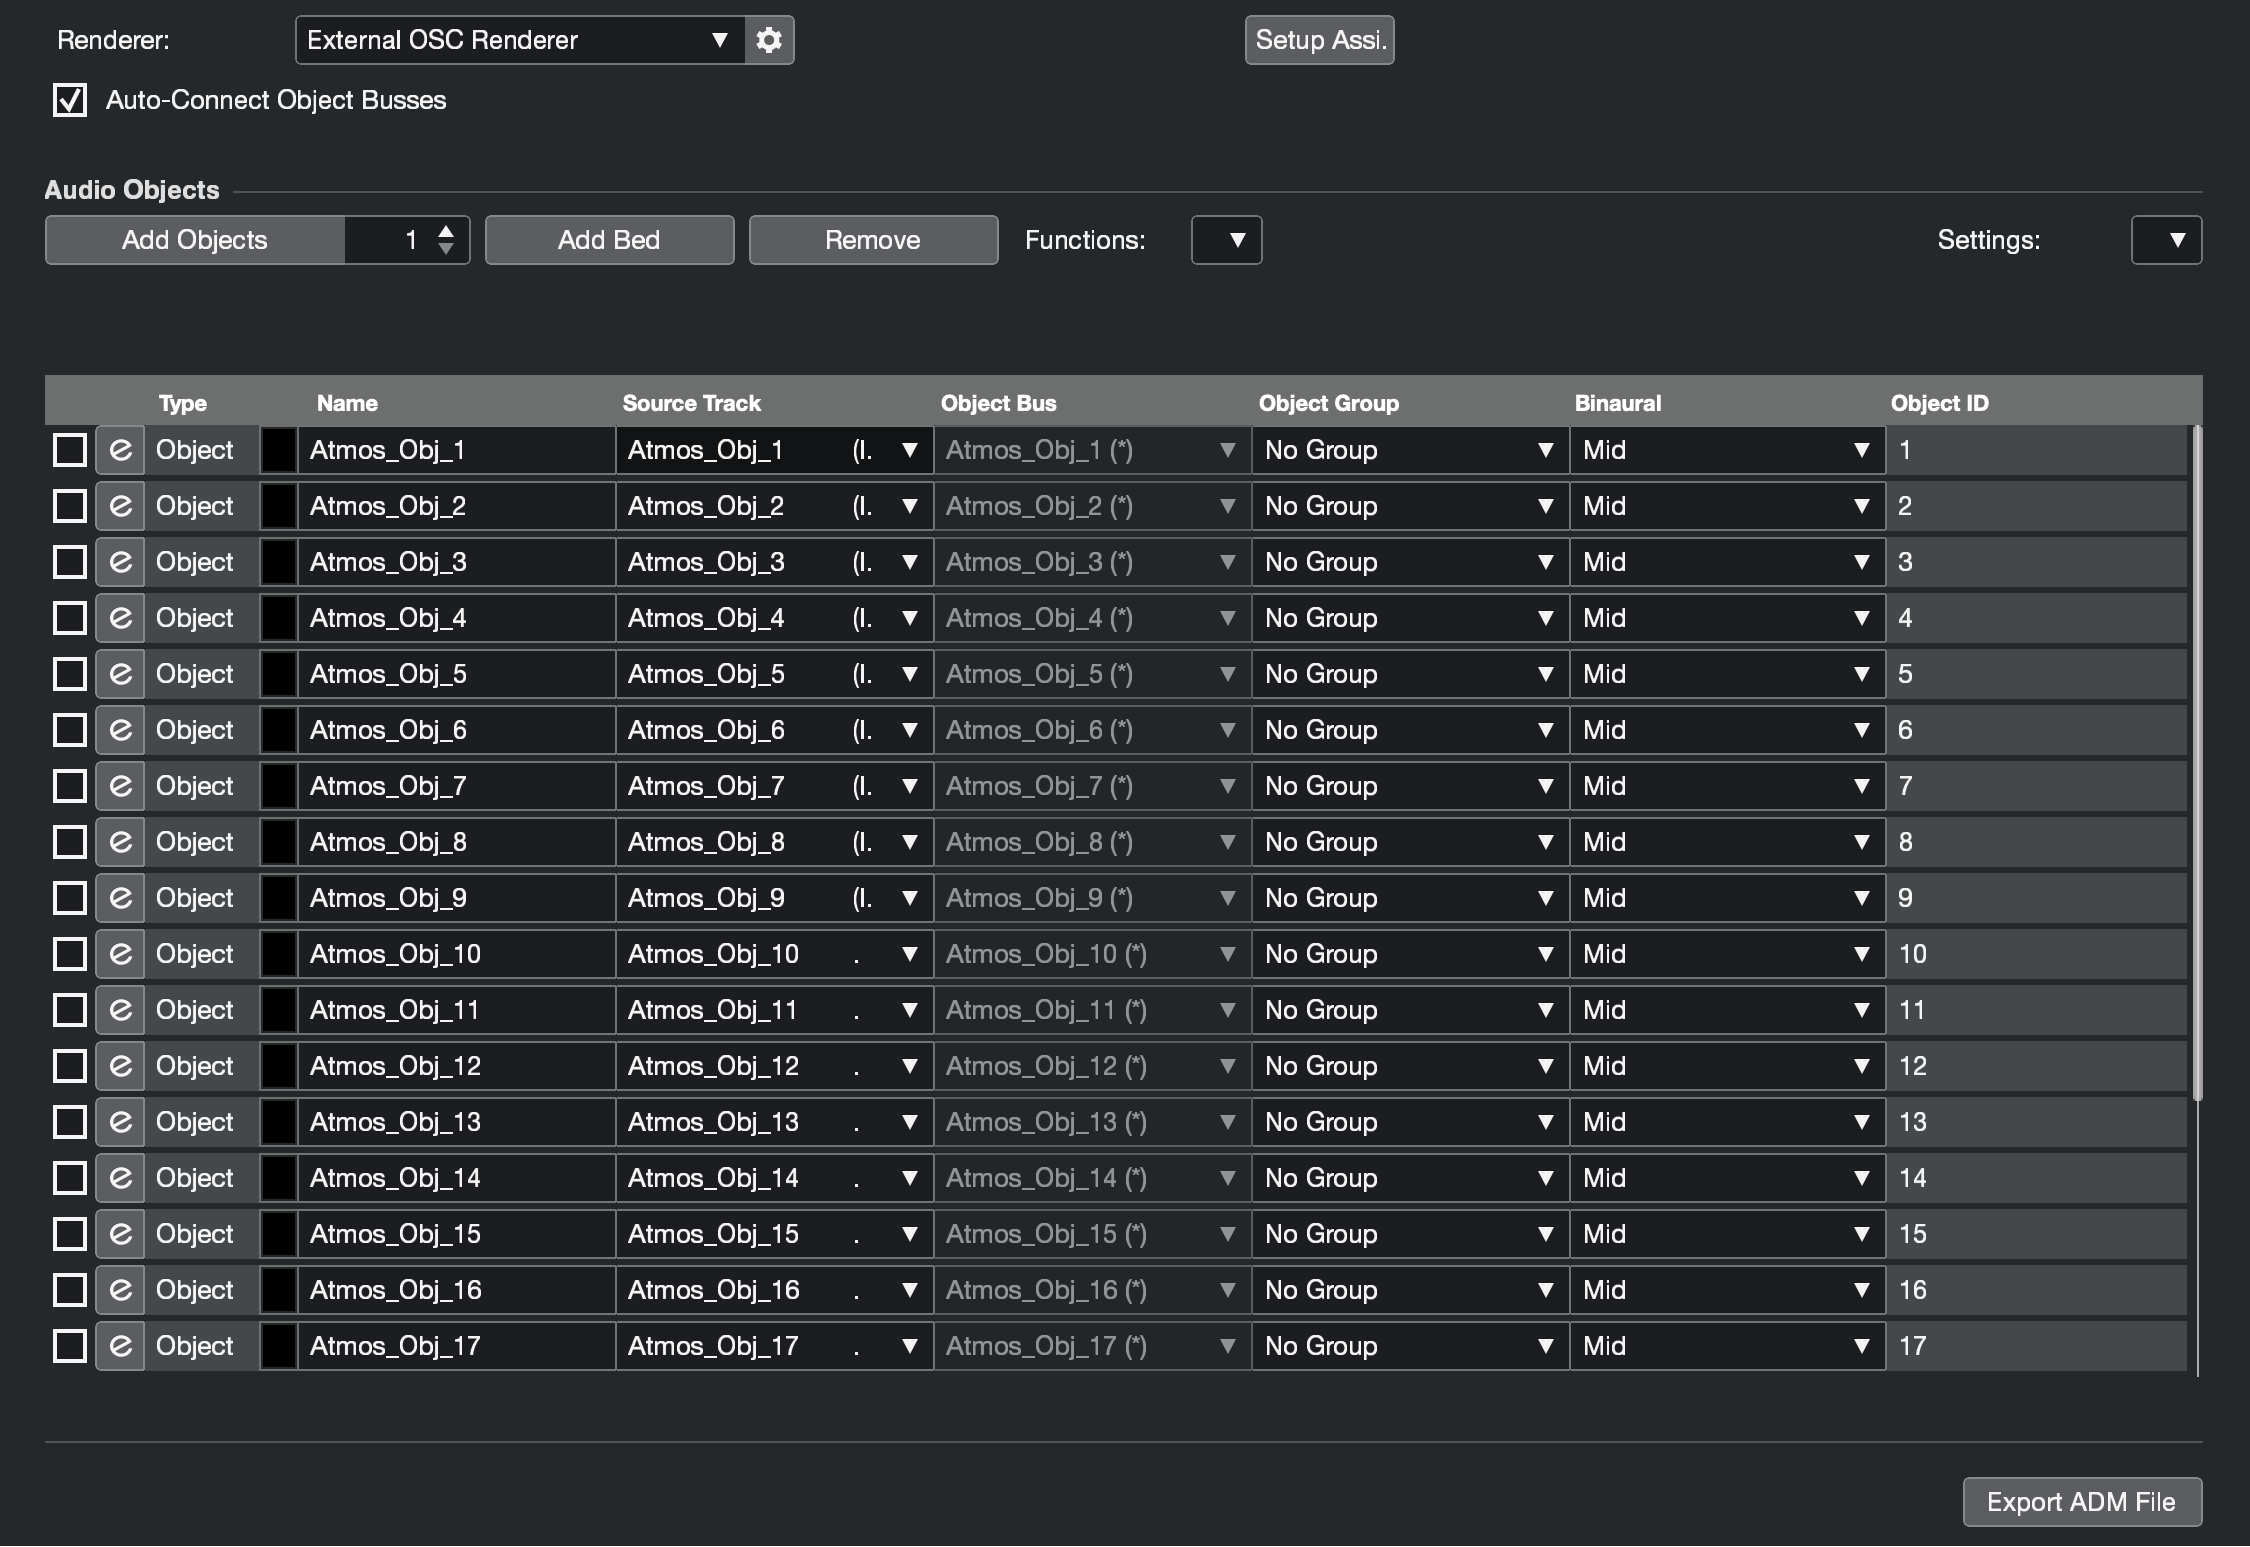Open Object Group dropdown for Atmos_Obj_5

tap(1409, 674)
